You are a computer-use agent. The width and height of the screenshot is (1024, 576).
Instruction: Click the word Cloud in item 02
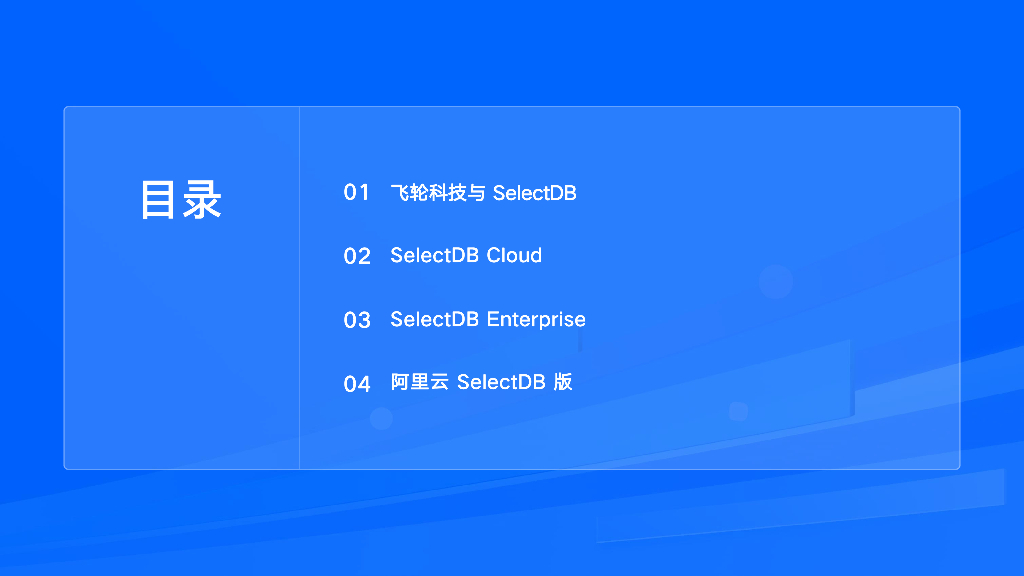(514, 255)
